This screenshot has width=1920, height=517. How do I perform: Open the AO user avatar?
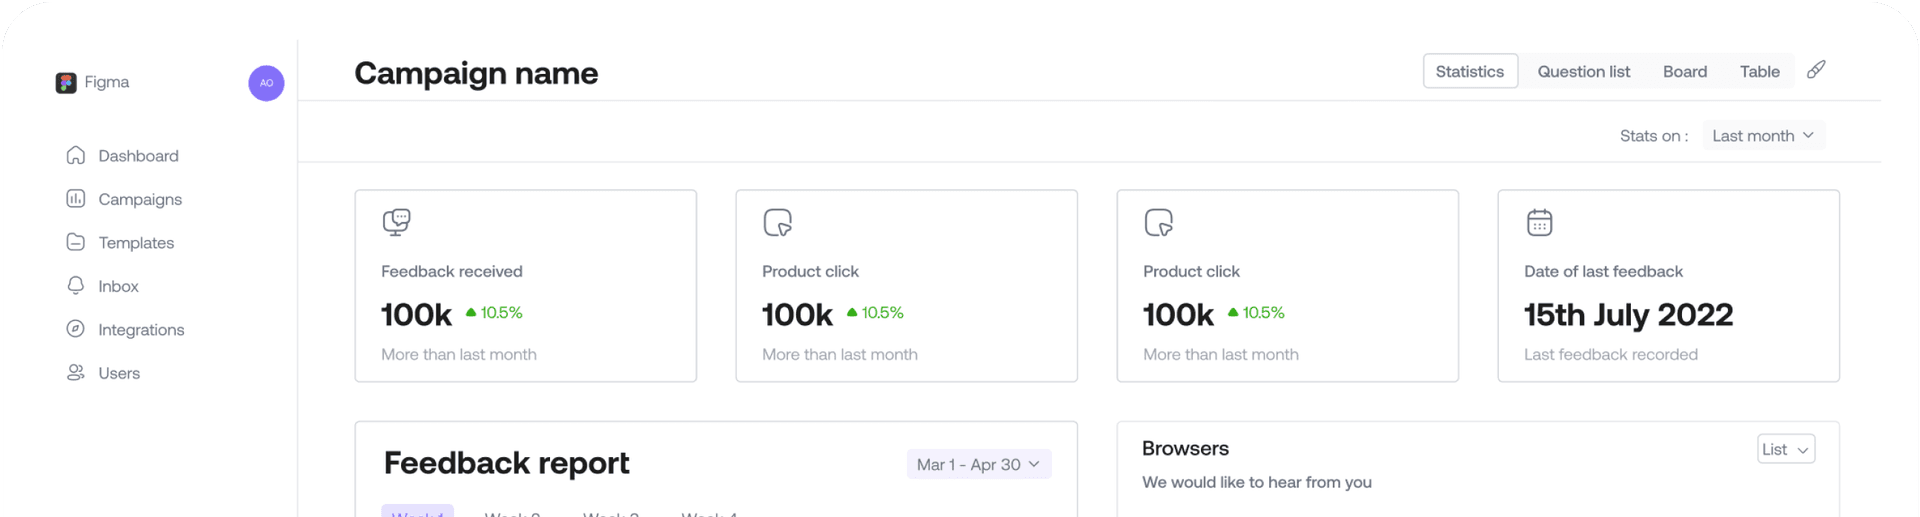[x=266, y=83]
